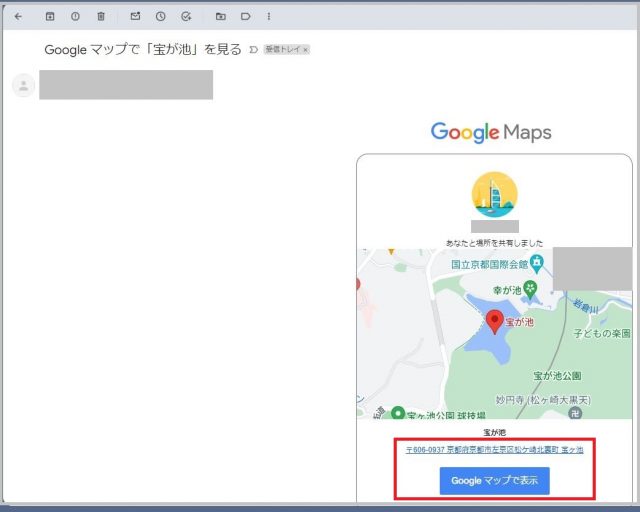Click the importance marker beside subject
This screenshot has width=640, height=512.
click(253, 50)
